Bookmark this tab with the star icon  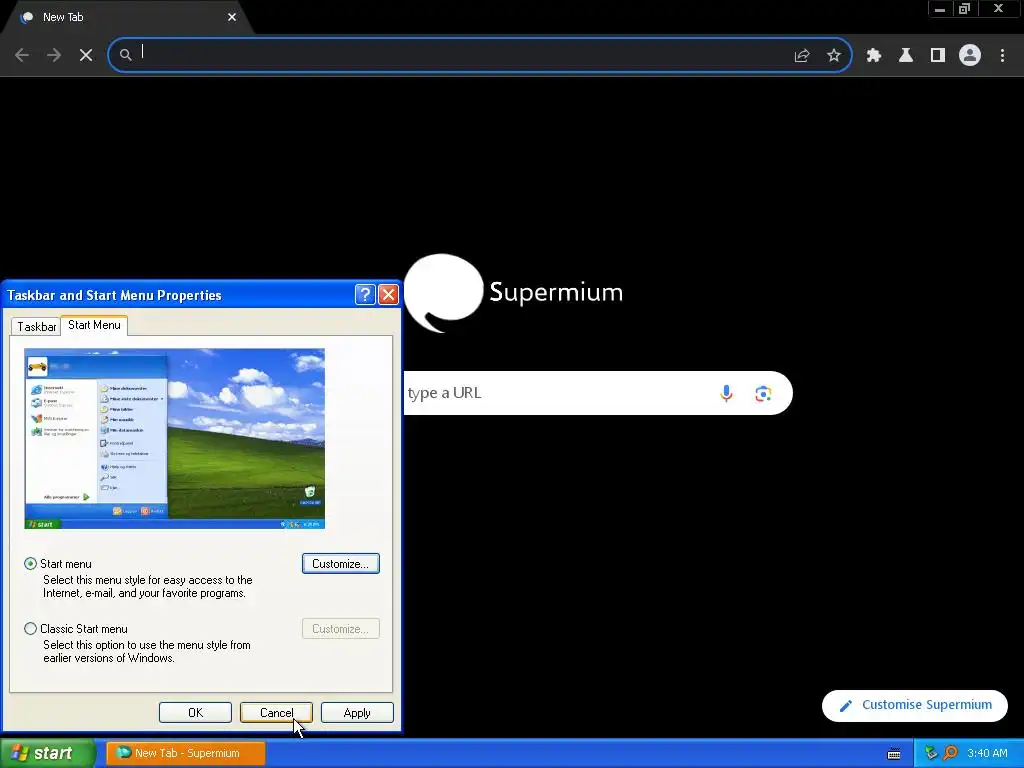tap(833, 56)
